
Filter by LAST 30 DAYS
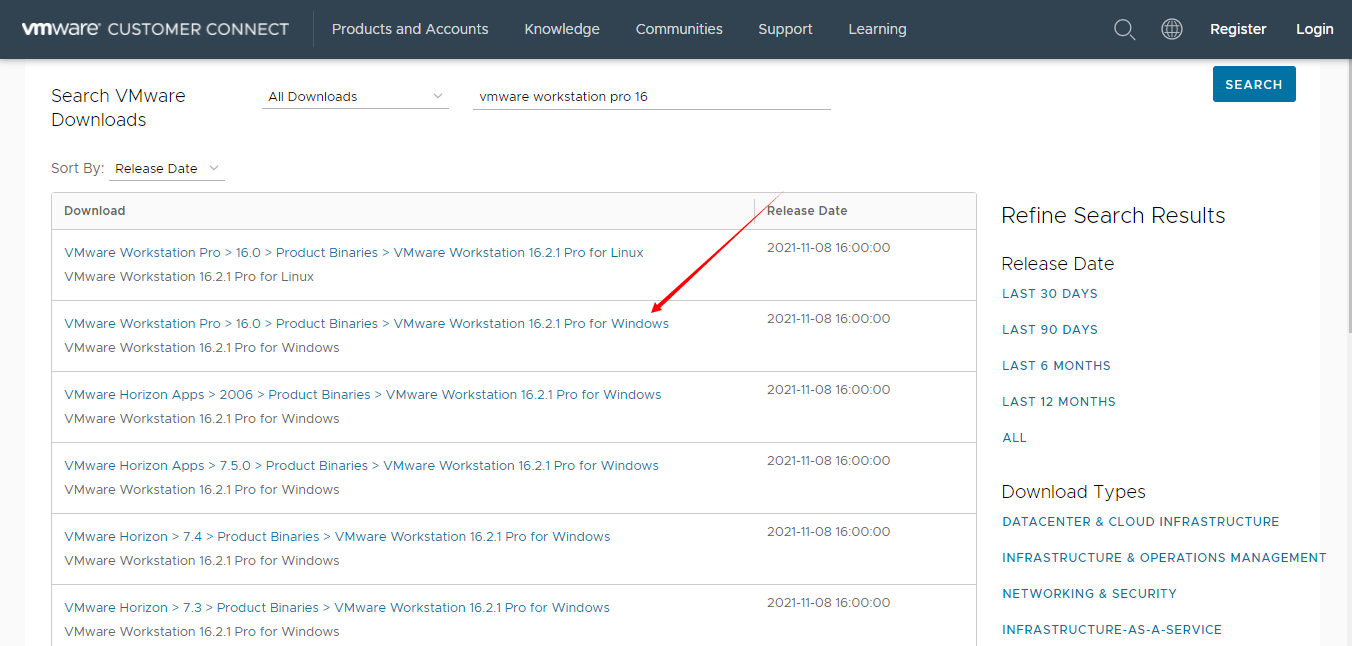[1050, 294]
